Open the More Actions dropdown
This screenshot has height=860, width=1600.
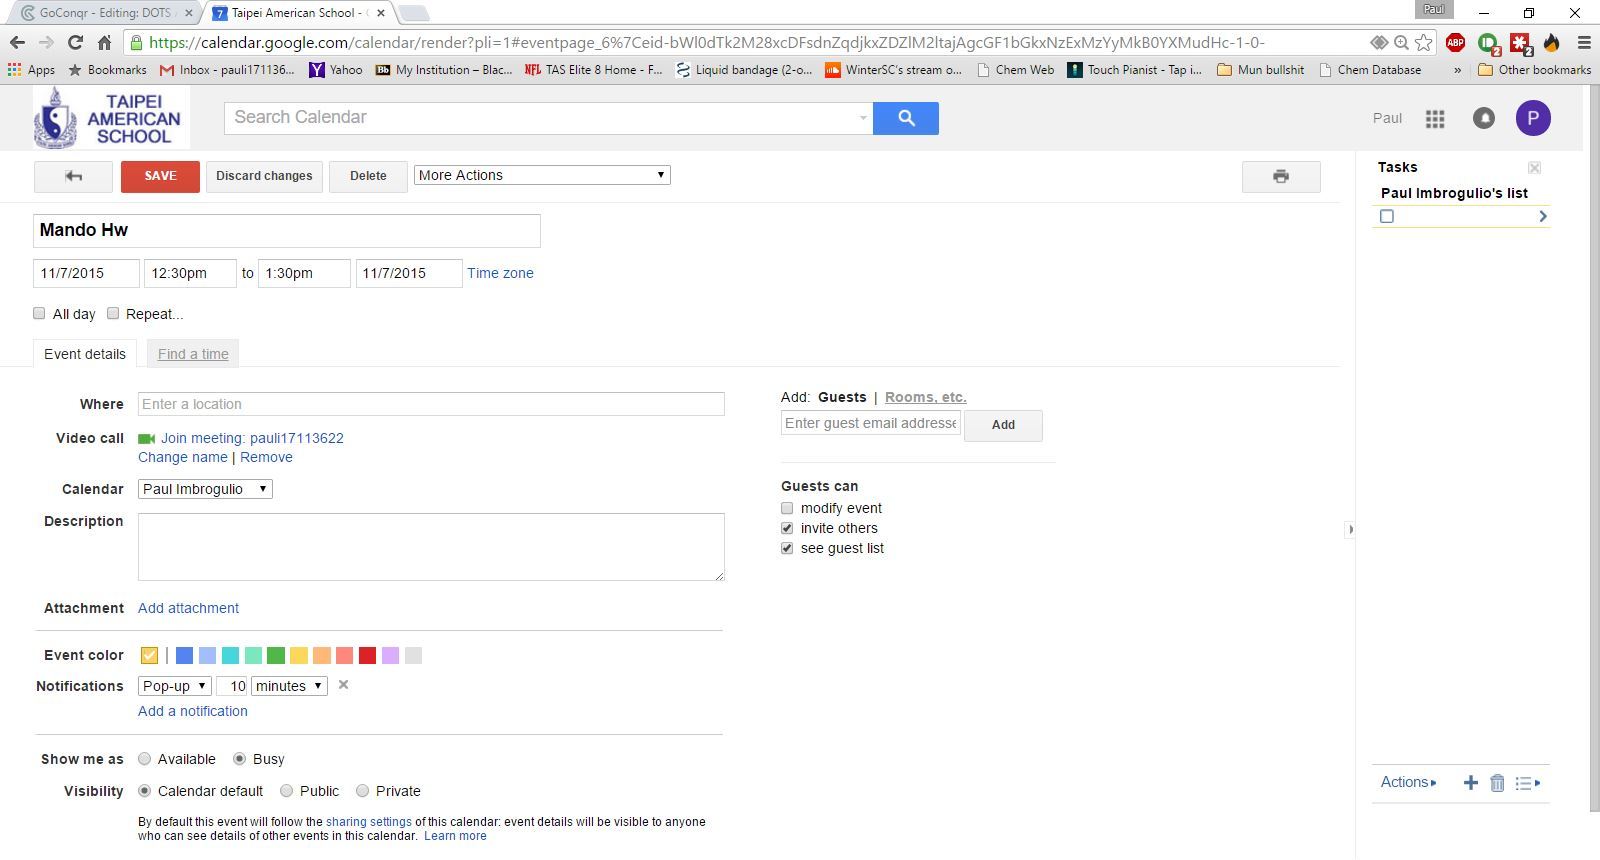click(x=542, y=175)
